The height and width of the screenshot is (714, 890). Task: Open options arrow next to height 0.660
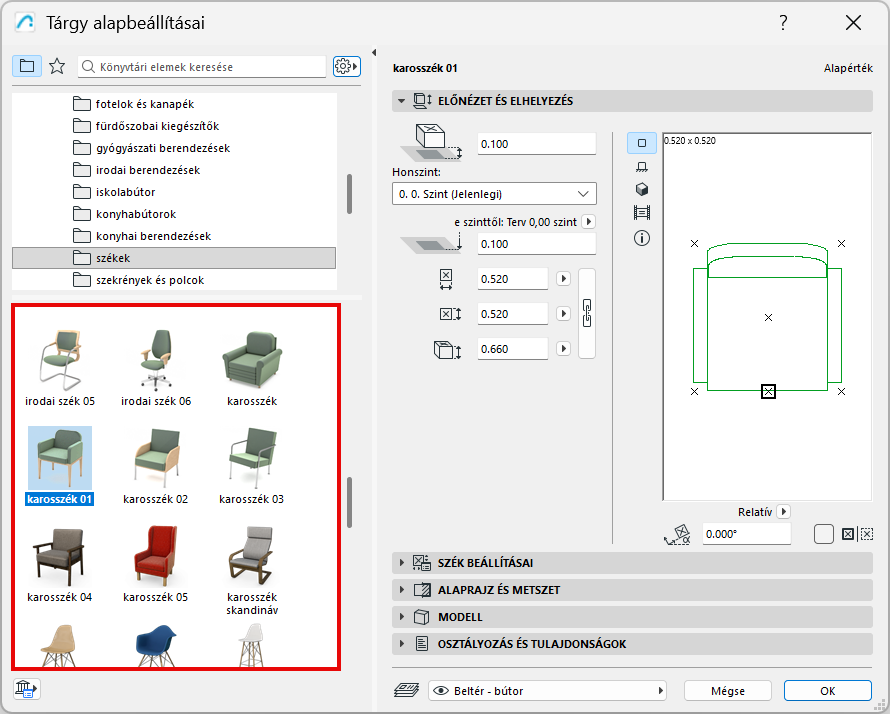click(x=563, y=348)
